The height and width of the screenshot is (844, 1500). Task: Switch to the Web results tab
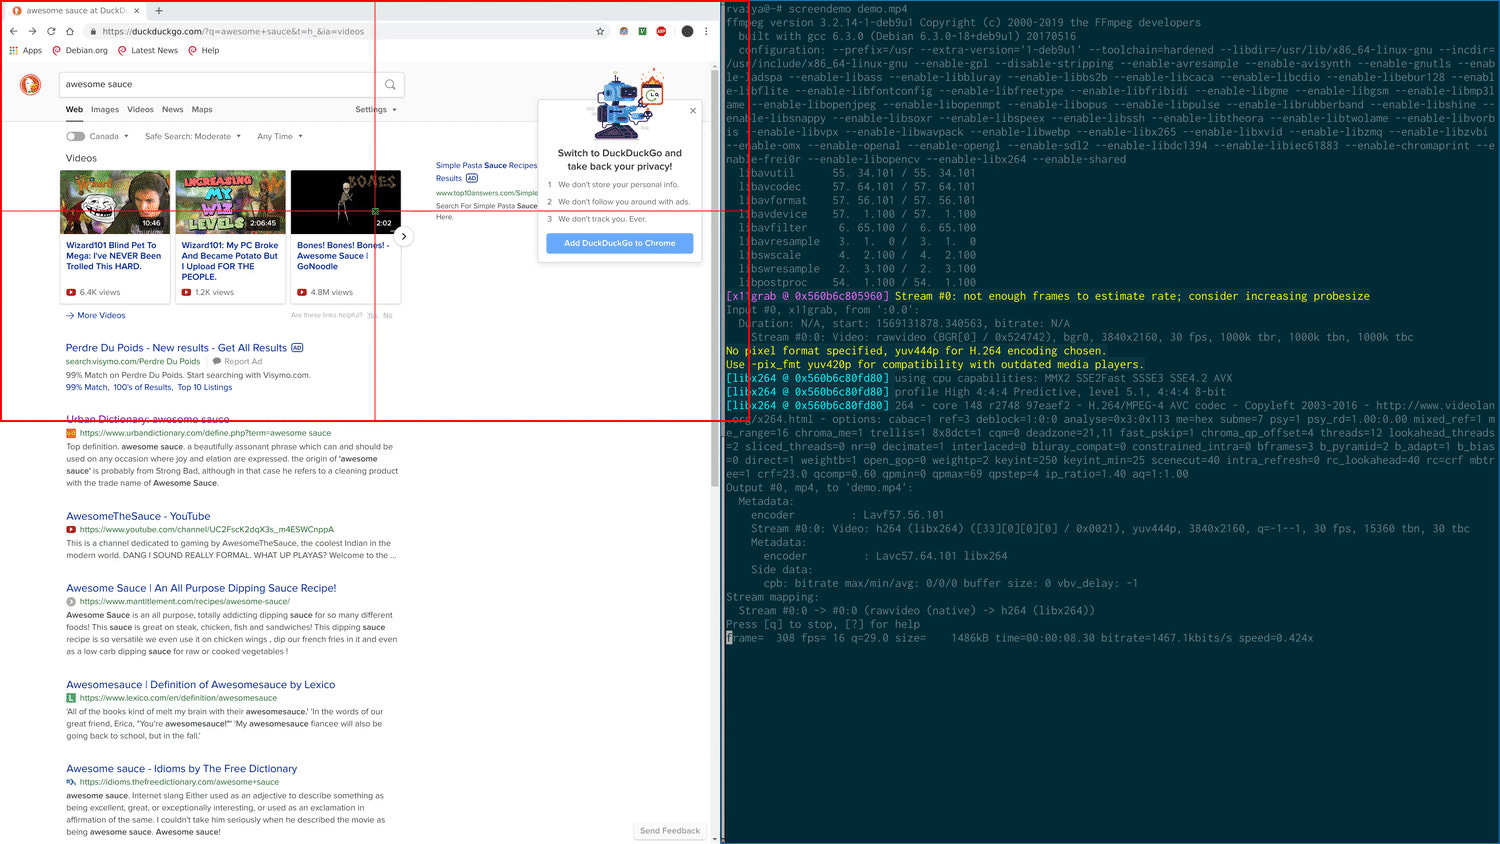(74, 110)
